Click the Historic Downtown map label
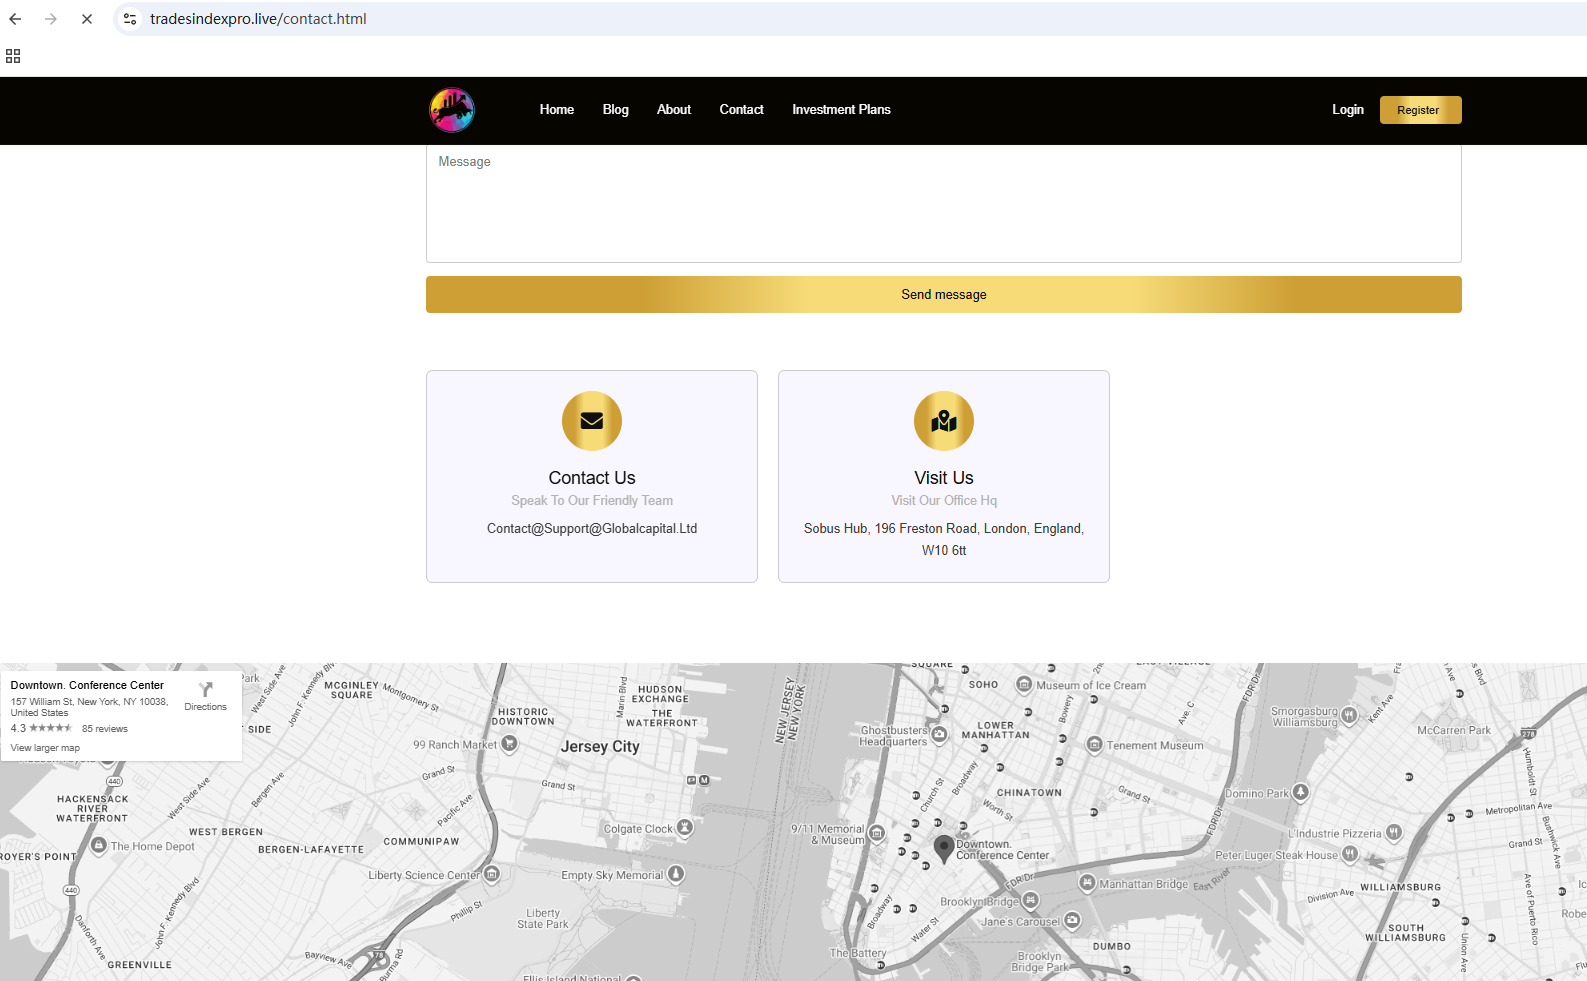Image resolution: width=1587 pixels, height=981 pixels. tap(523, 717)
